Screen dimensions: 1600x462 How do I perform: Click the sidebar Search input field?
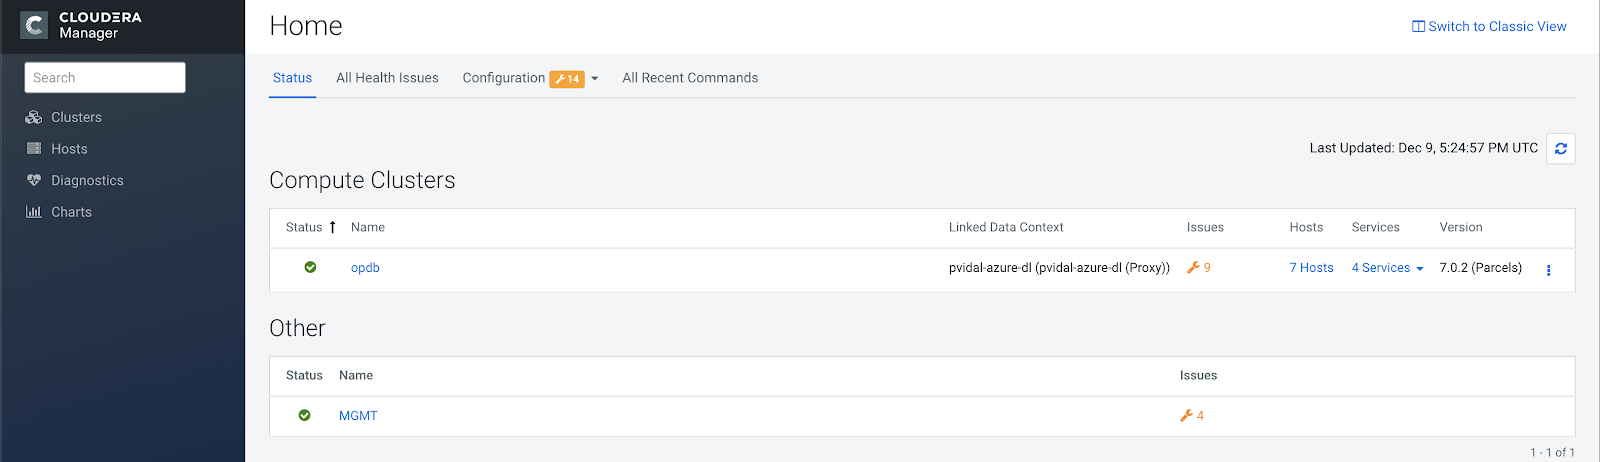[x=105, y=78]
